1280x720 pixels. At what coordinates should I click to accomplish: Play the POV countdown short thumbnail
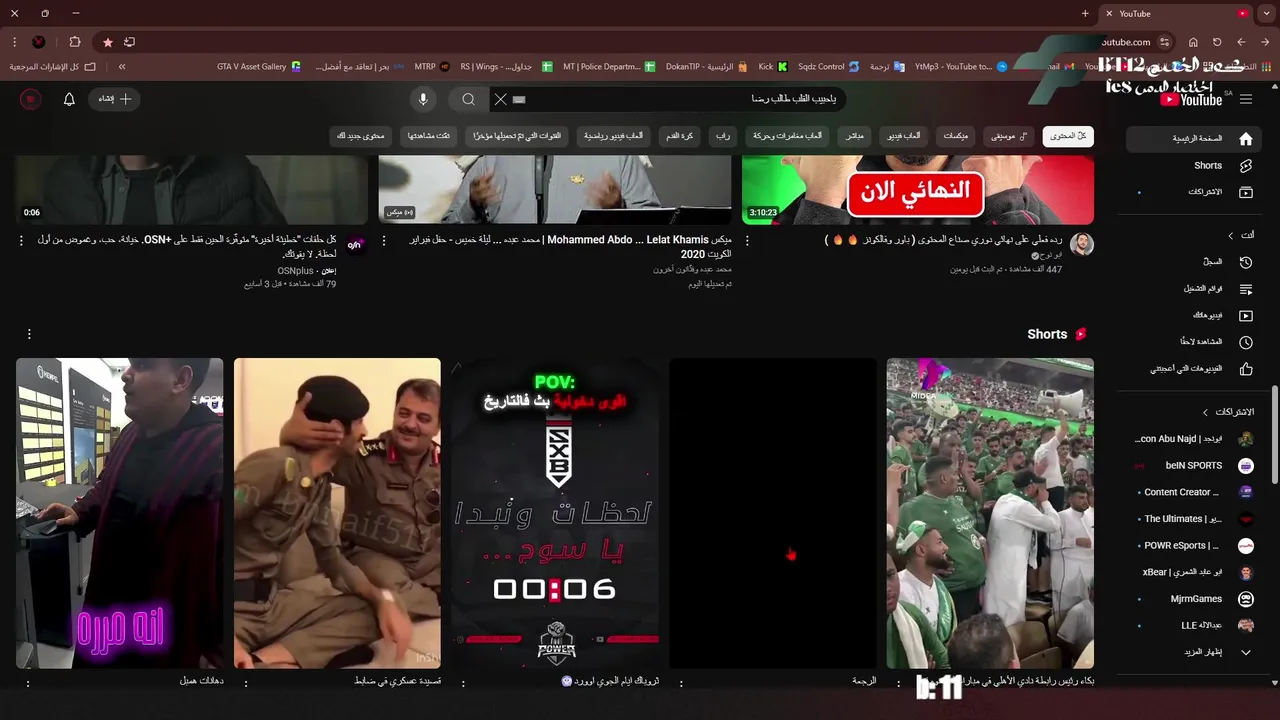(x=555, y=513)
